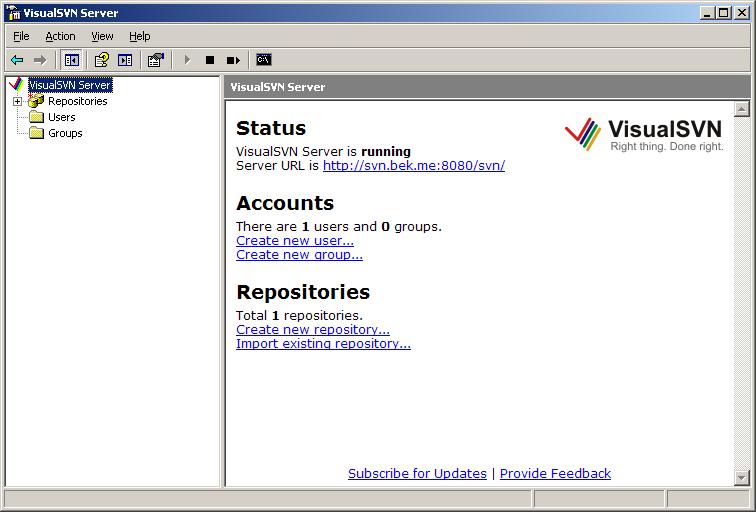Viewport: 756px width, 512px height.
Task: Click the 'Total 1 repositories.' text
Action: (x=299, y=315)
